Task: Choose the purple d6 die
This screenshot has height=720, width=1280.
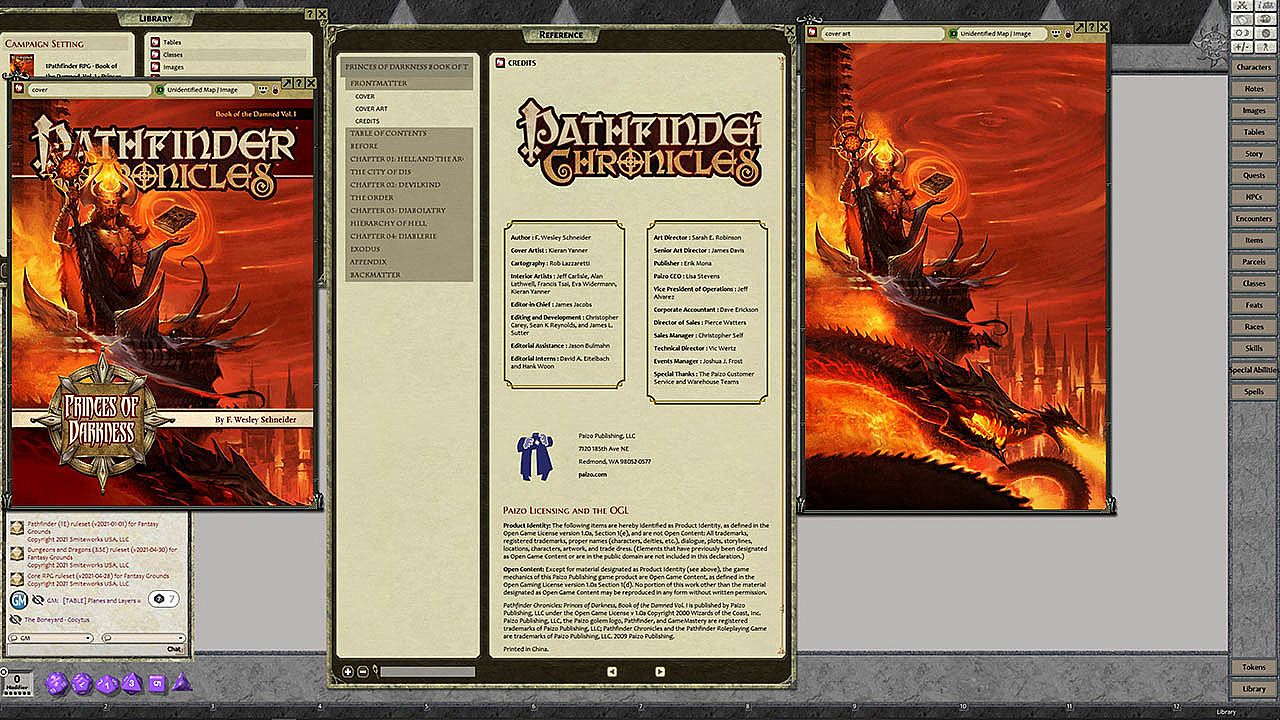Action: tap(157, 684)
